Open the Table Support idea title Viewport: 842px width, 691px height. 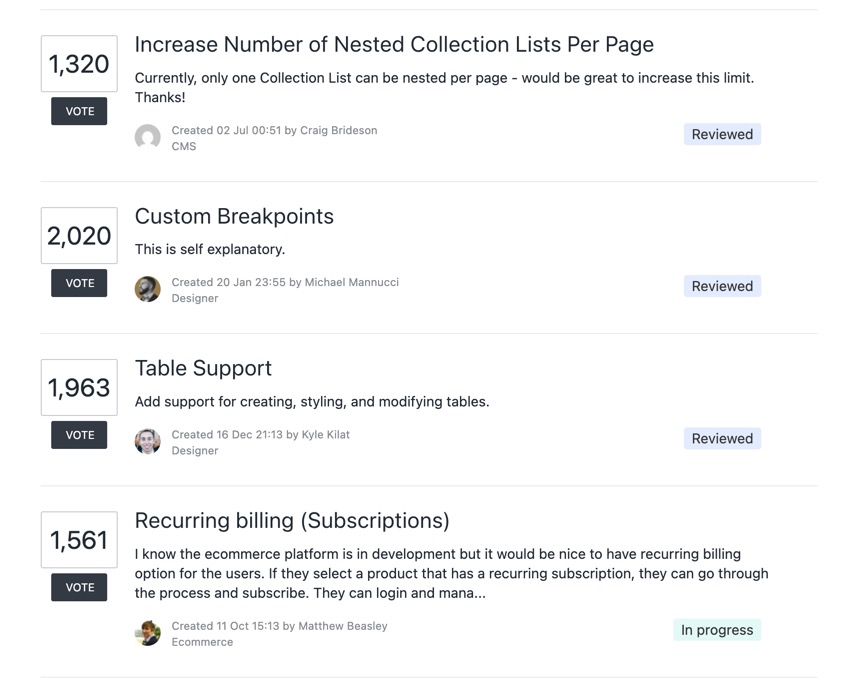(203, 368)
